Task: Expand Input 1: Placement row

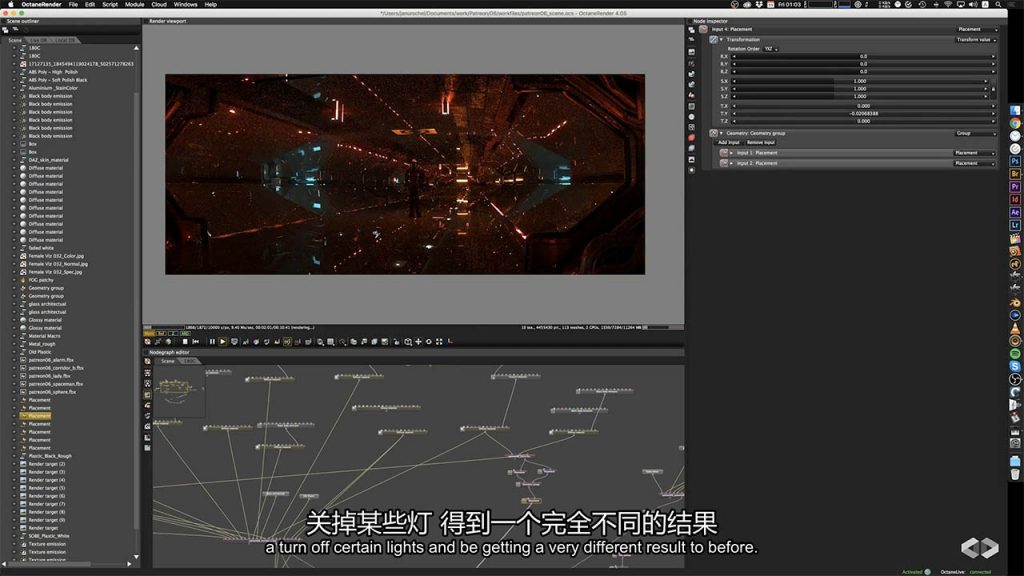Action: tap(732, 153)
